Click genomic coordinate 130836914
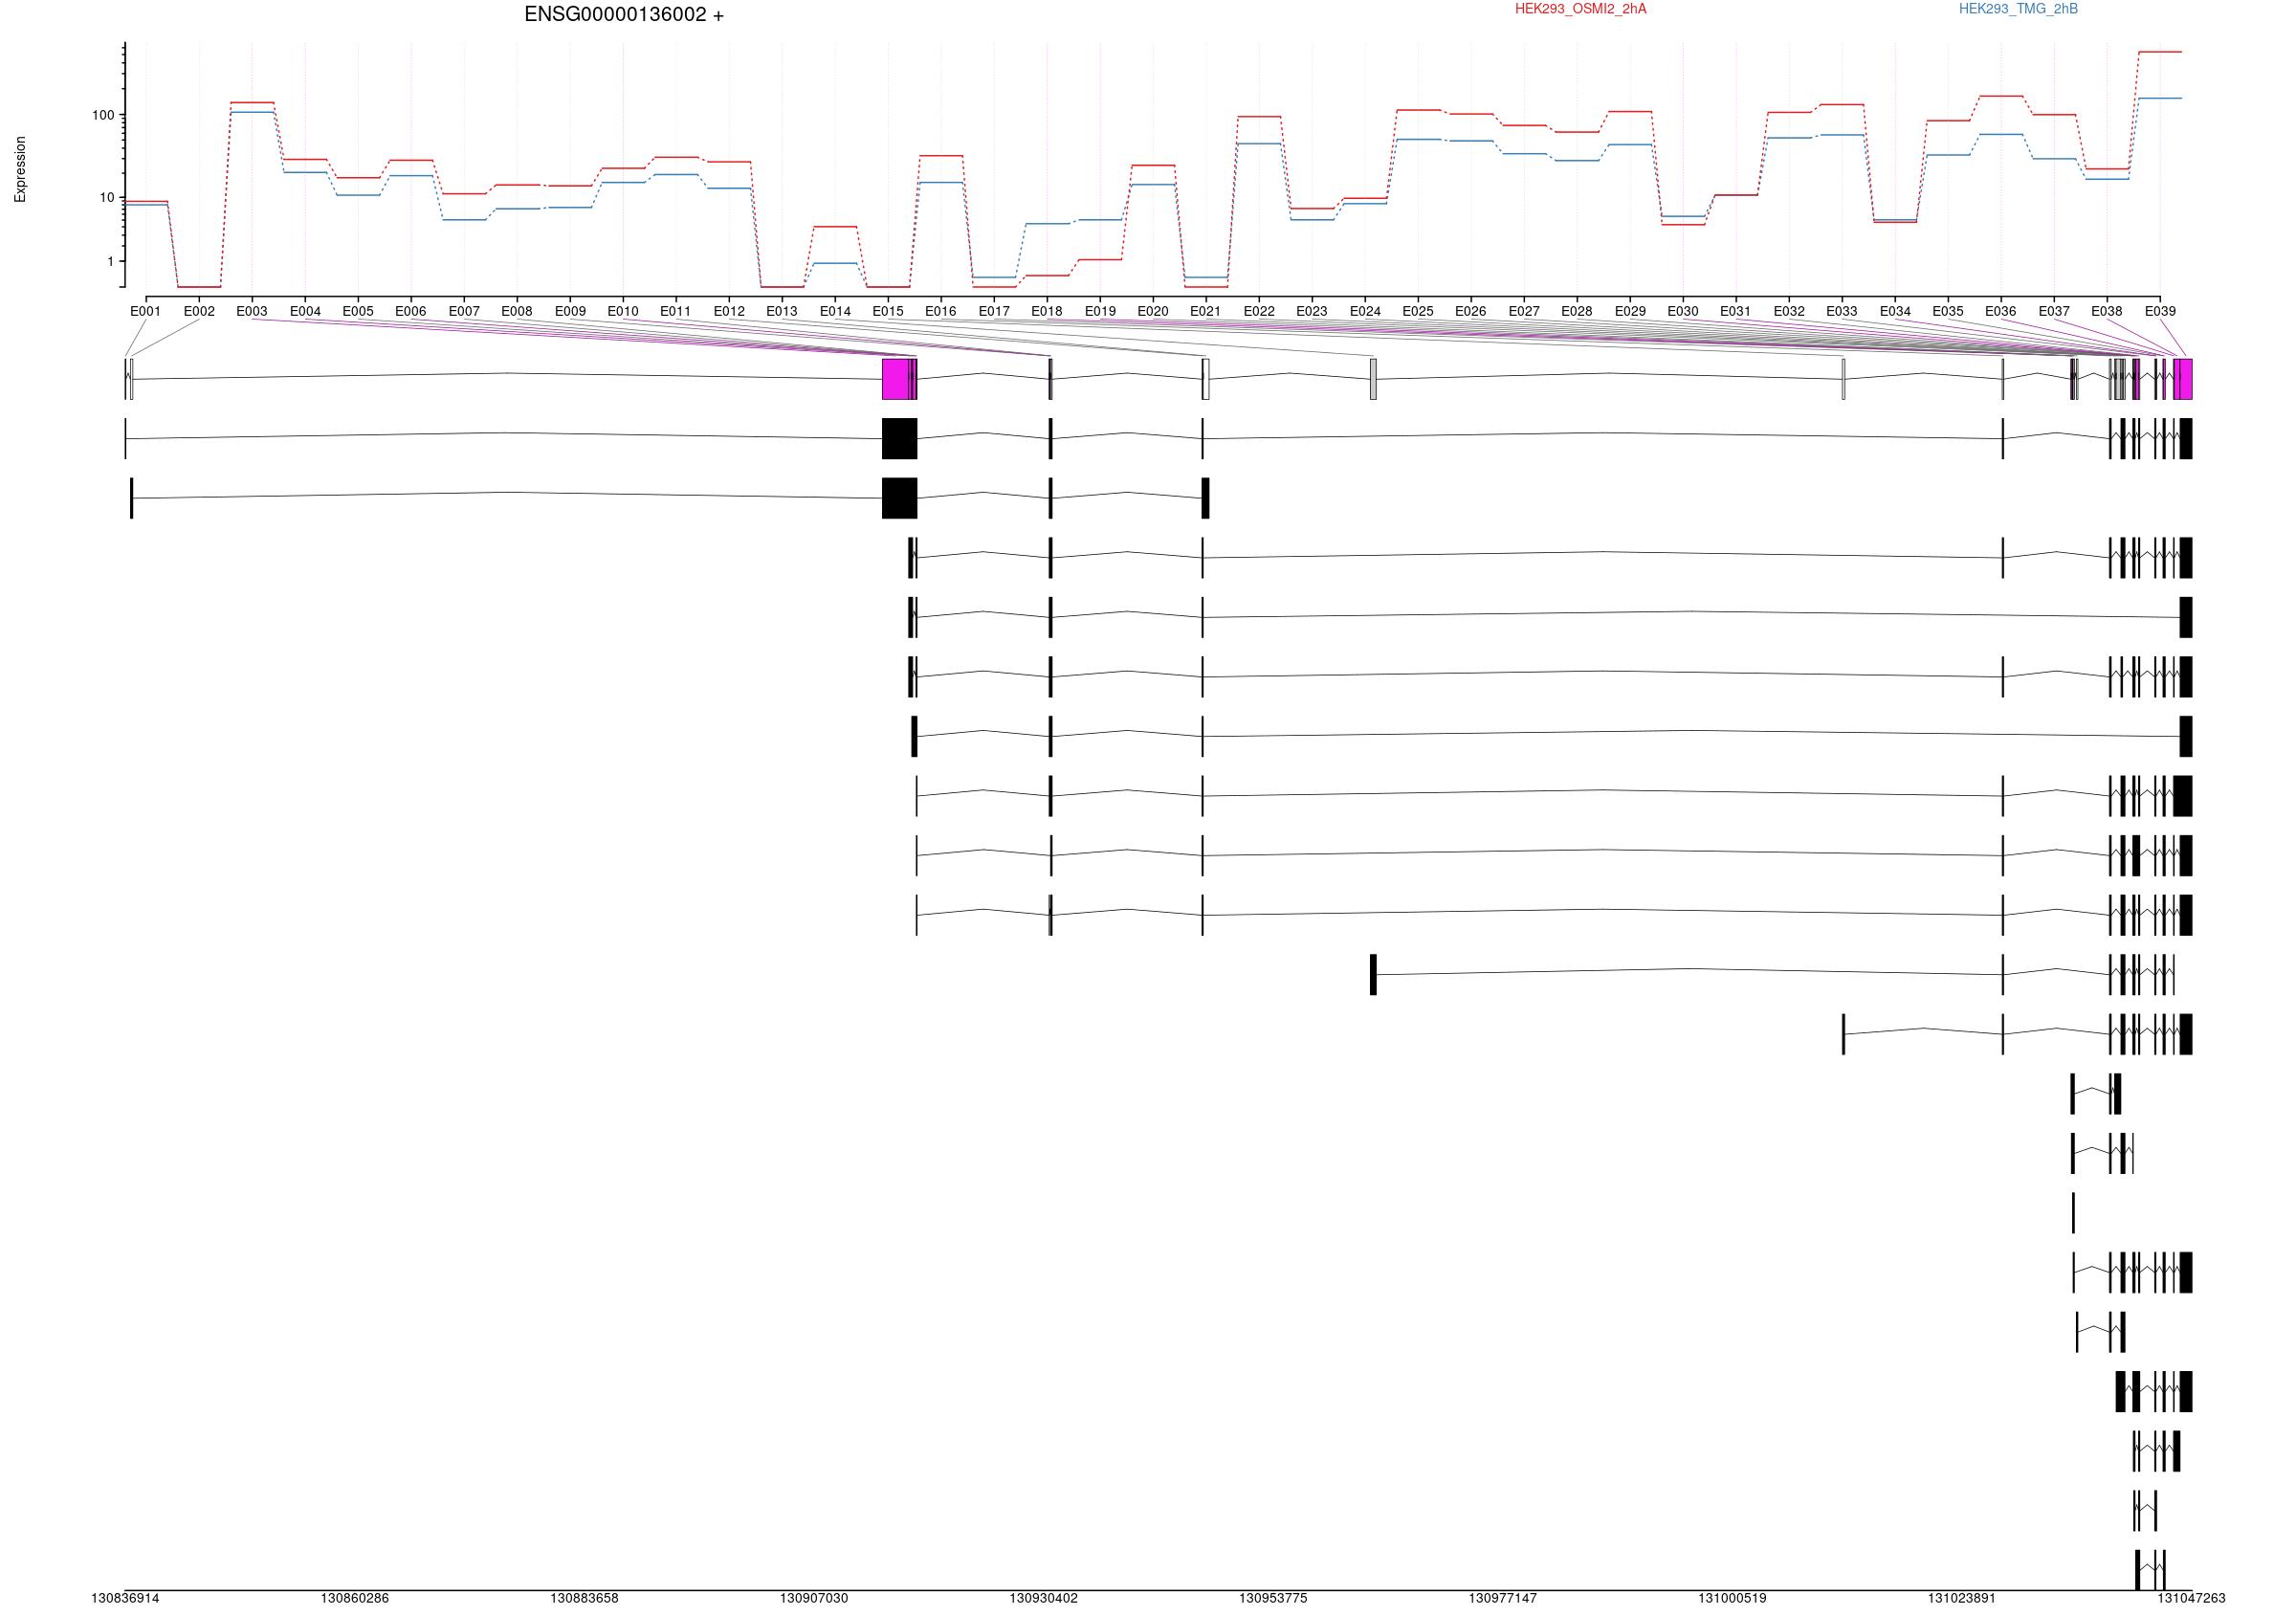This screenshot has width=2296, height=1616. point(125,1598)
